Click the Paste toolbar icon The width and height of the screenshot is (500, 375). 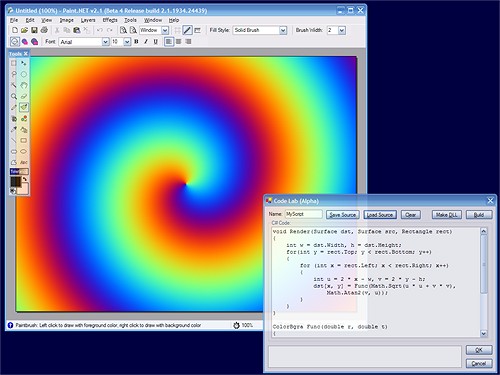point(77,30)
